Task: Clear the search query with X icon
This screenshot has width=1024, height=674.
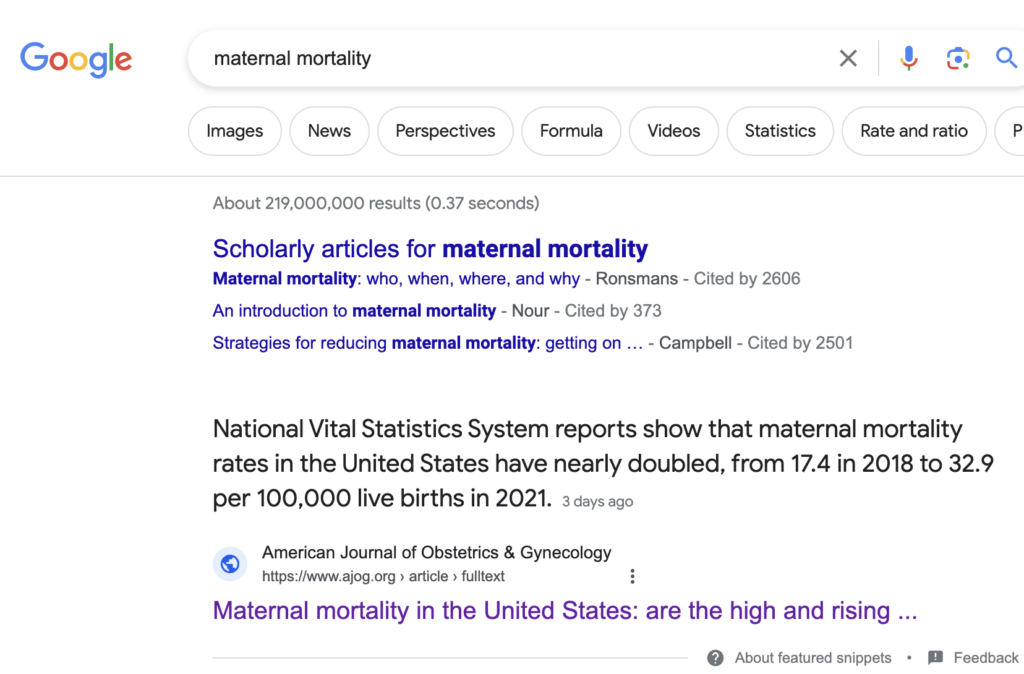Action: coord(848,58)
